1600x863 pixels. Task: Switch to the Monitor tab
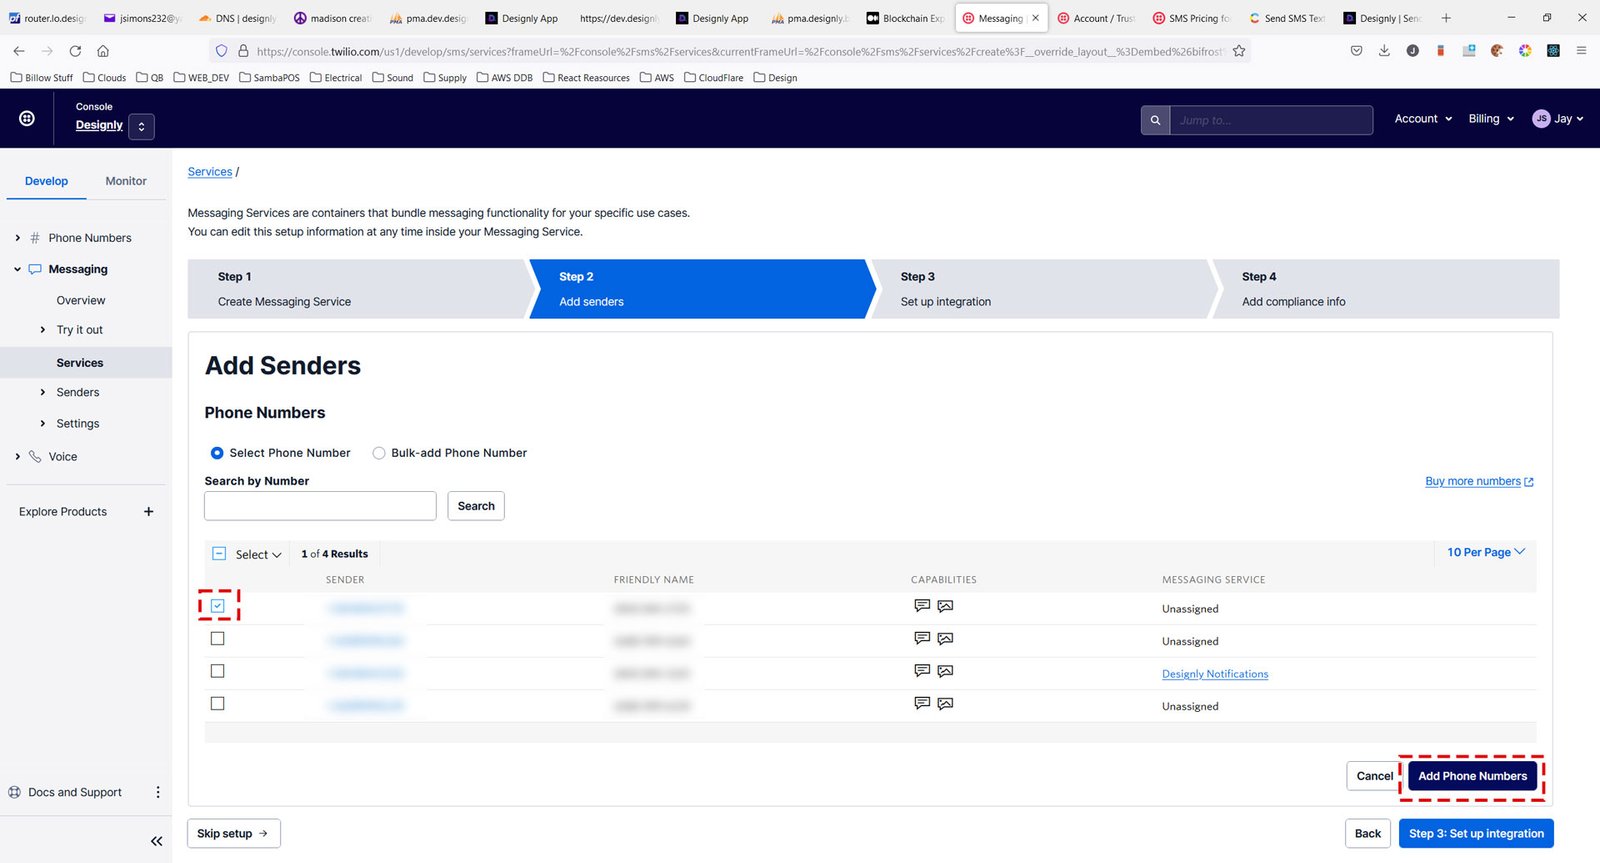[x=126, y=181]
